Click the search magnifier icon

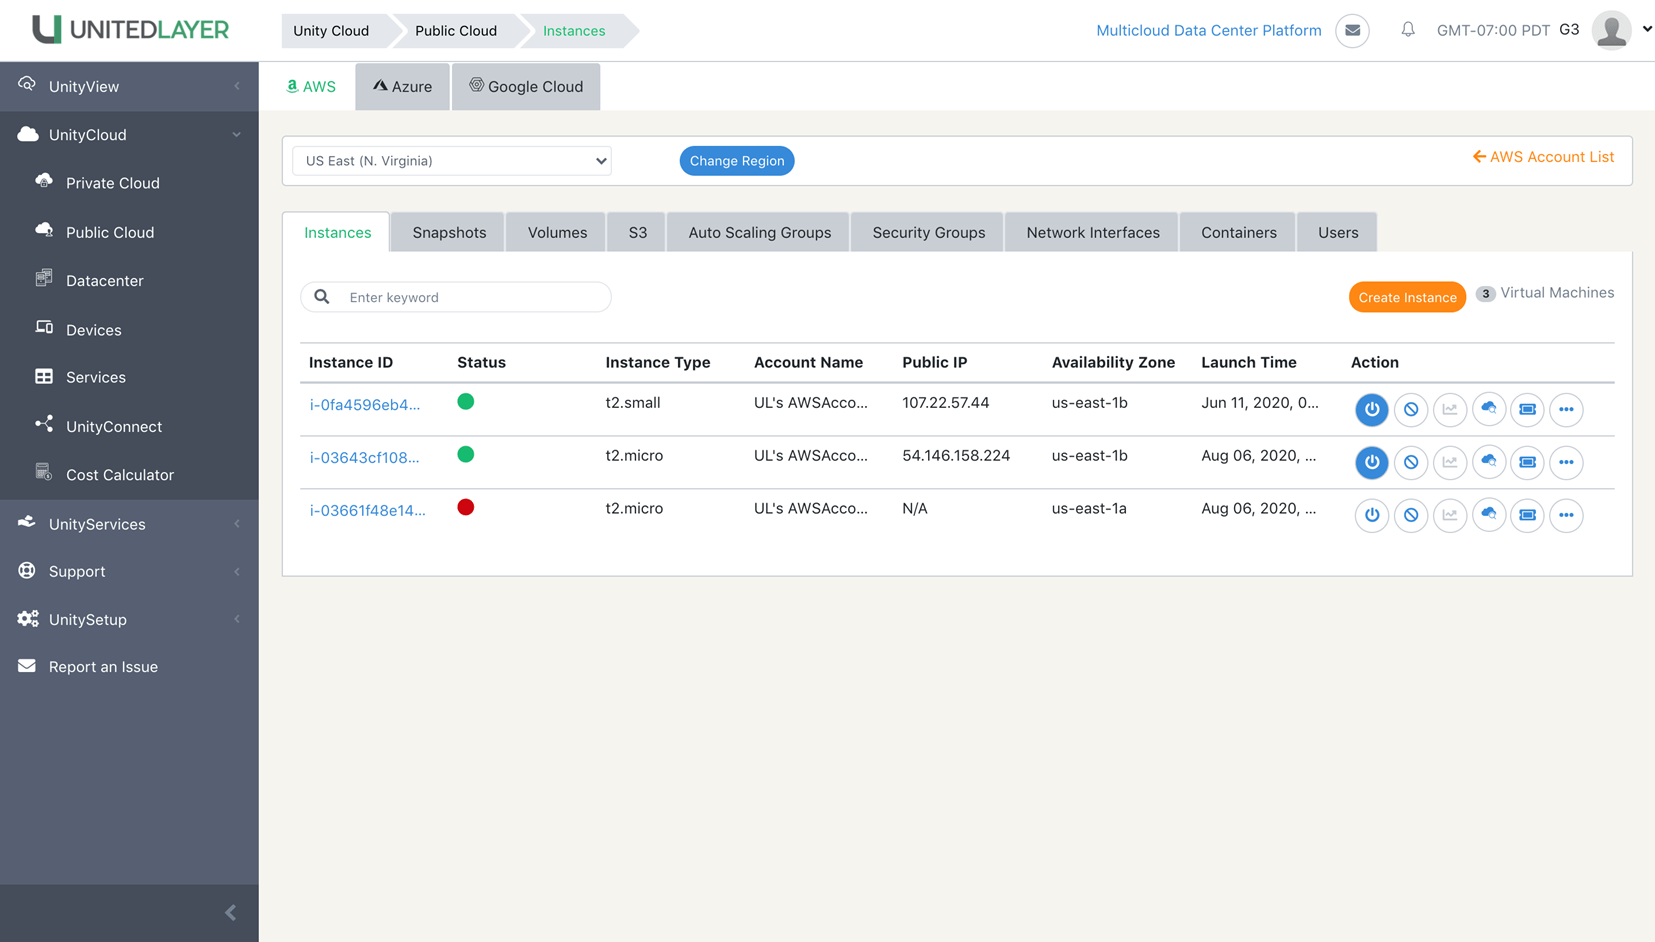tap(321, 297)
